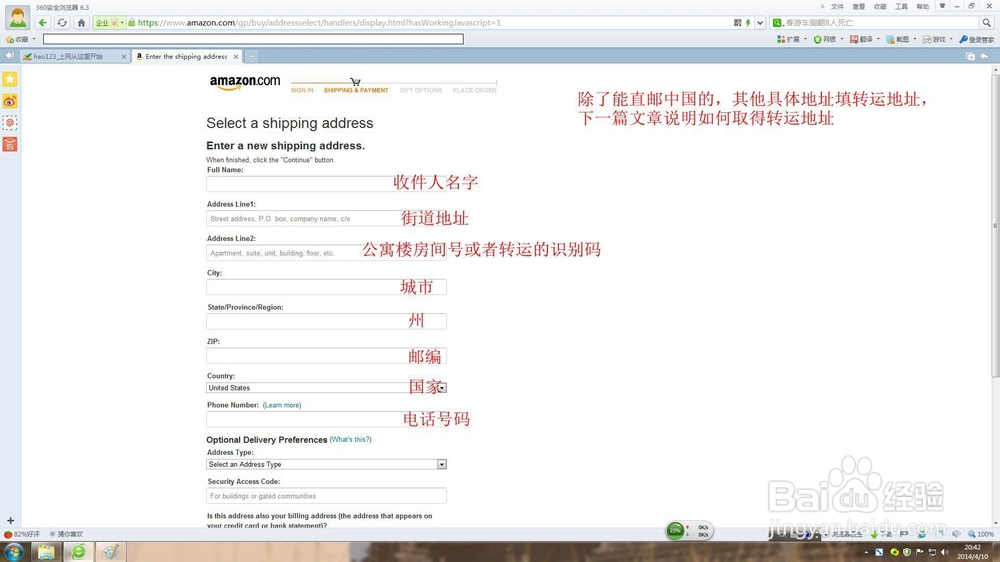Click the Full Name input field
Viewport: 1000px width, 562px height.
click(327, 184)
